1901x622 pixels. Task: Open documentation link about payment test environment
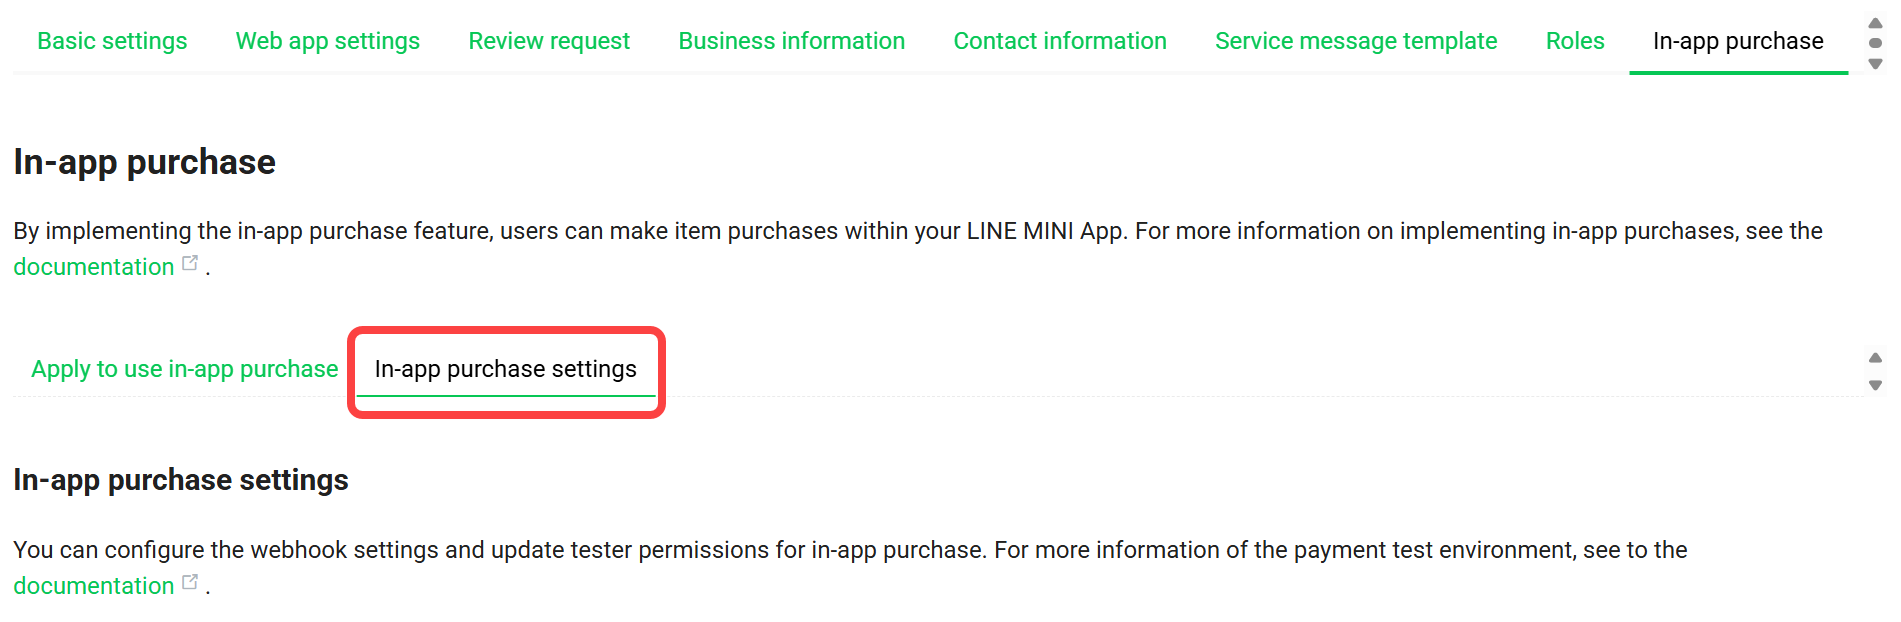tap(94, 586)
